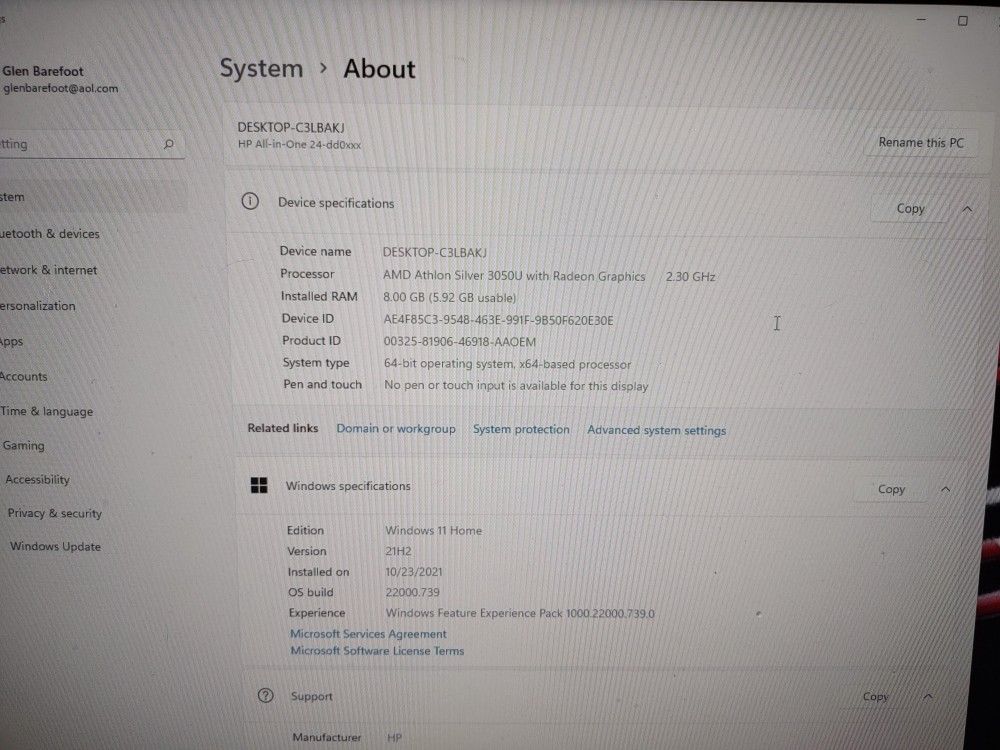This screenshot has width=1000, height=750.
Task: Click the Installed on date 10/23/2021
Action: (x=413, y=571)
